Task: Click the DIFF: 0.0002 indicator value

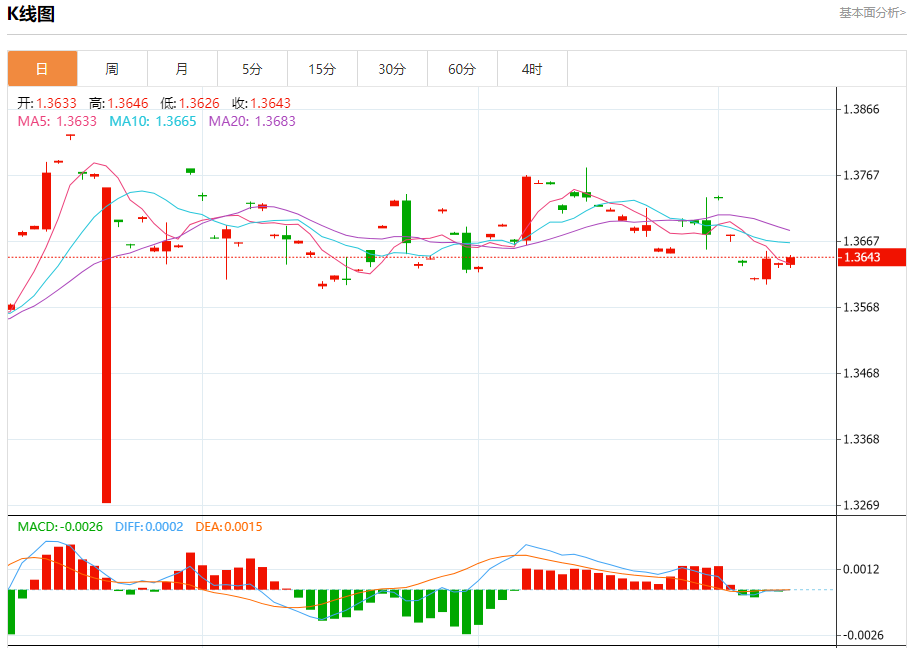Action: [149, 527]
